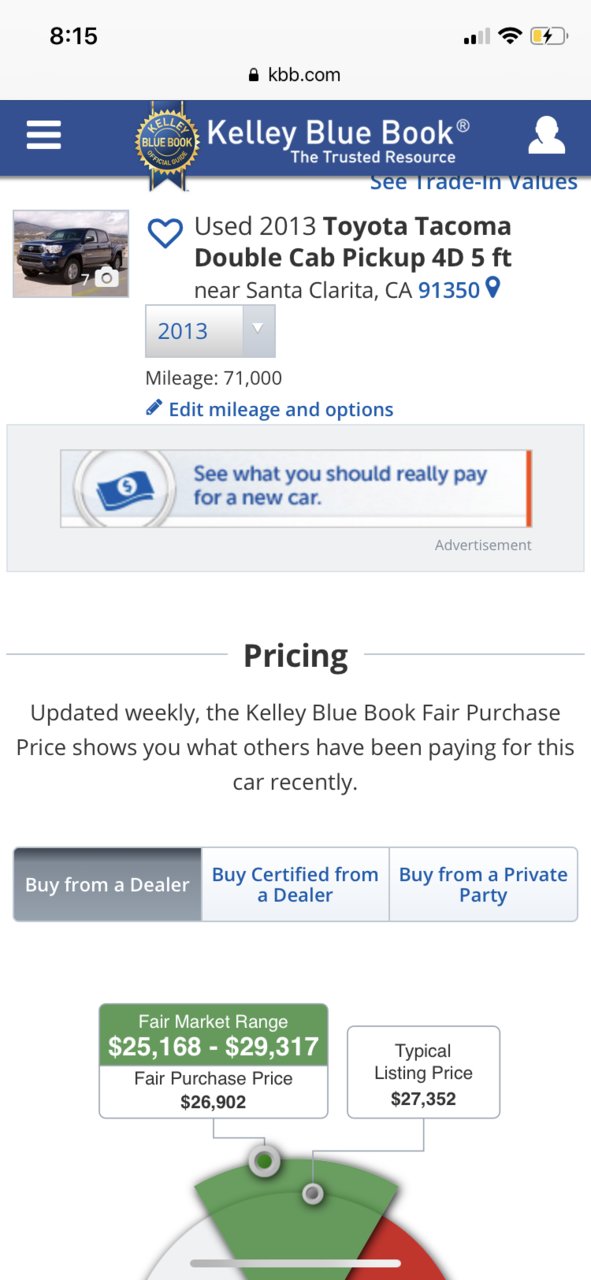Tap the Typical Listing Price gauge marker
Image resolution: width=591 pixels, height=1280 pixels.
pyautogui.click(x=313, y=1193)
